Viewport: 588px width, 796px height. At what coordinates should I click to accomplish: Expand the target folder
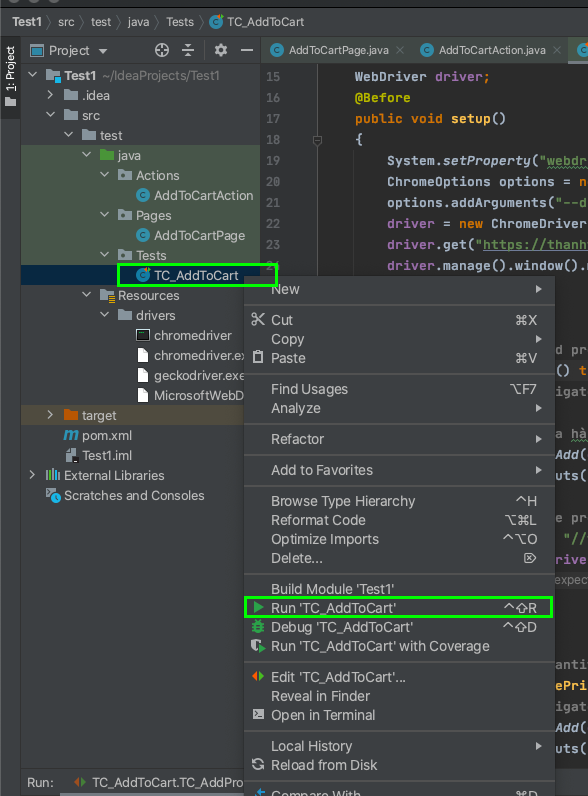tap(50, 415)
